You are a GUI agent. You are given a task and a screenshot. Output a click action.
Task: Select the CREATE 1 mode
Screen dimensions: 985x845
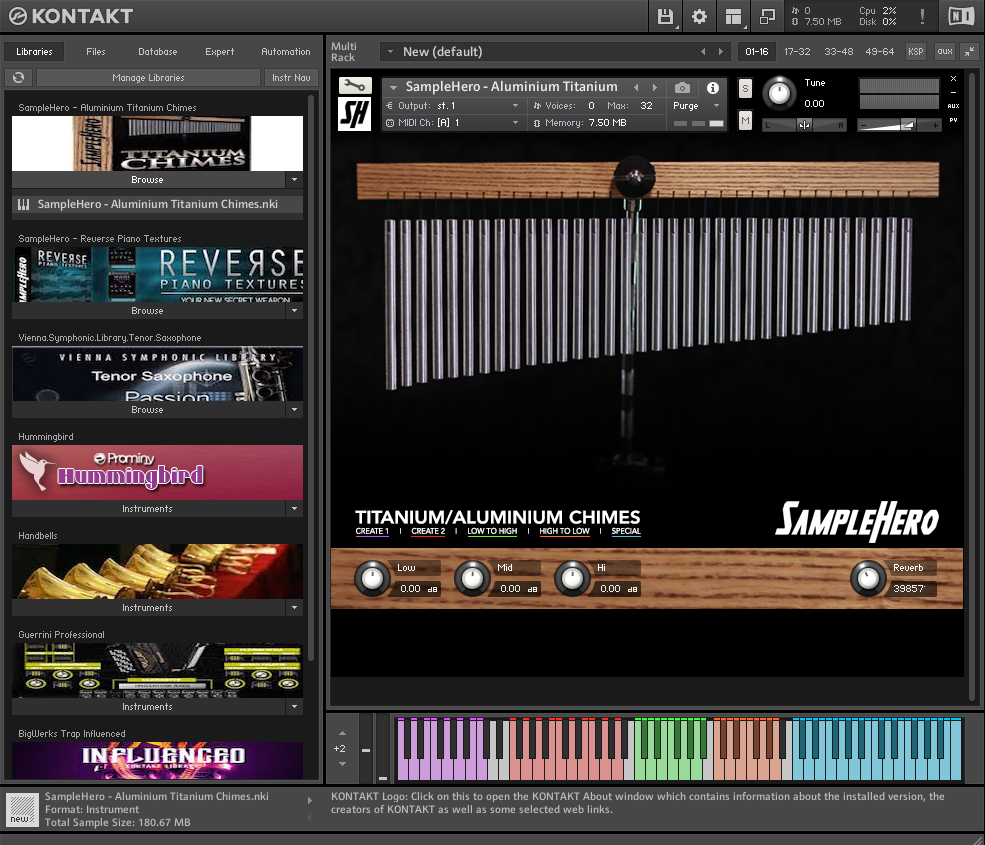[372, 531]
